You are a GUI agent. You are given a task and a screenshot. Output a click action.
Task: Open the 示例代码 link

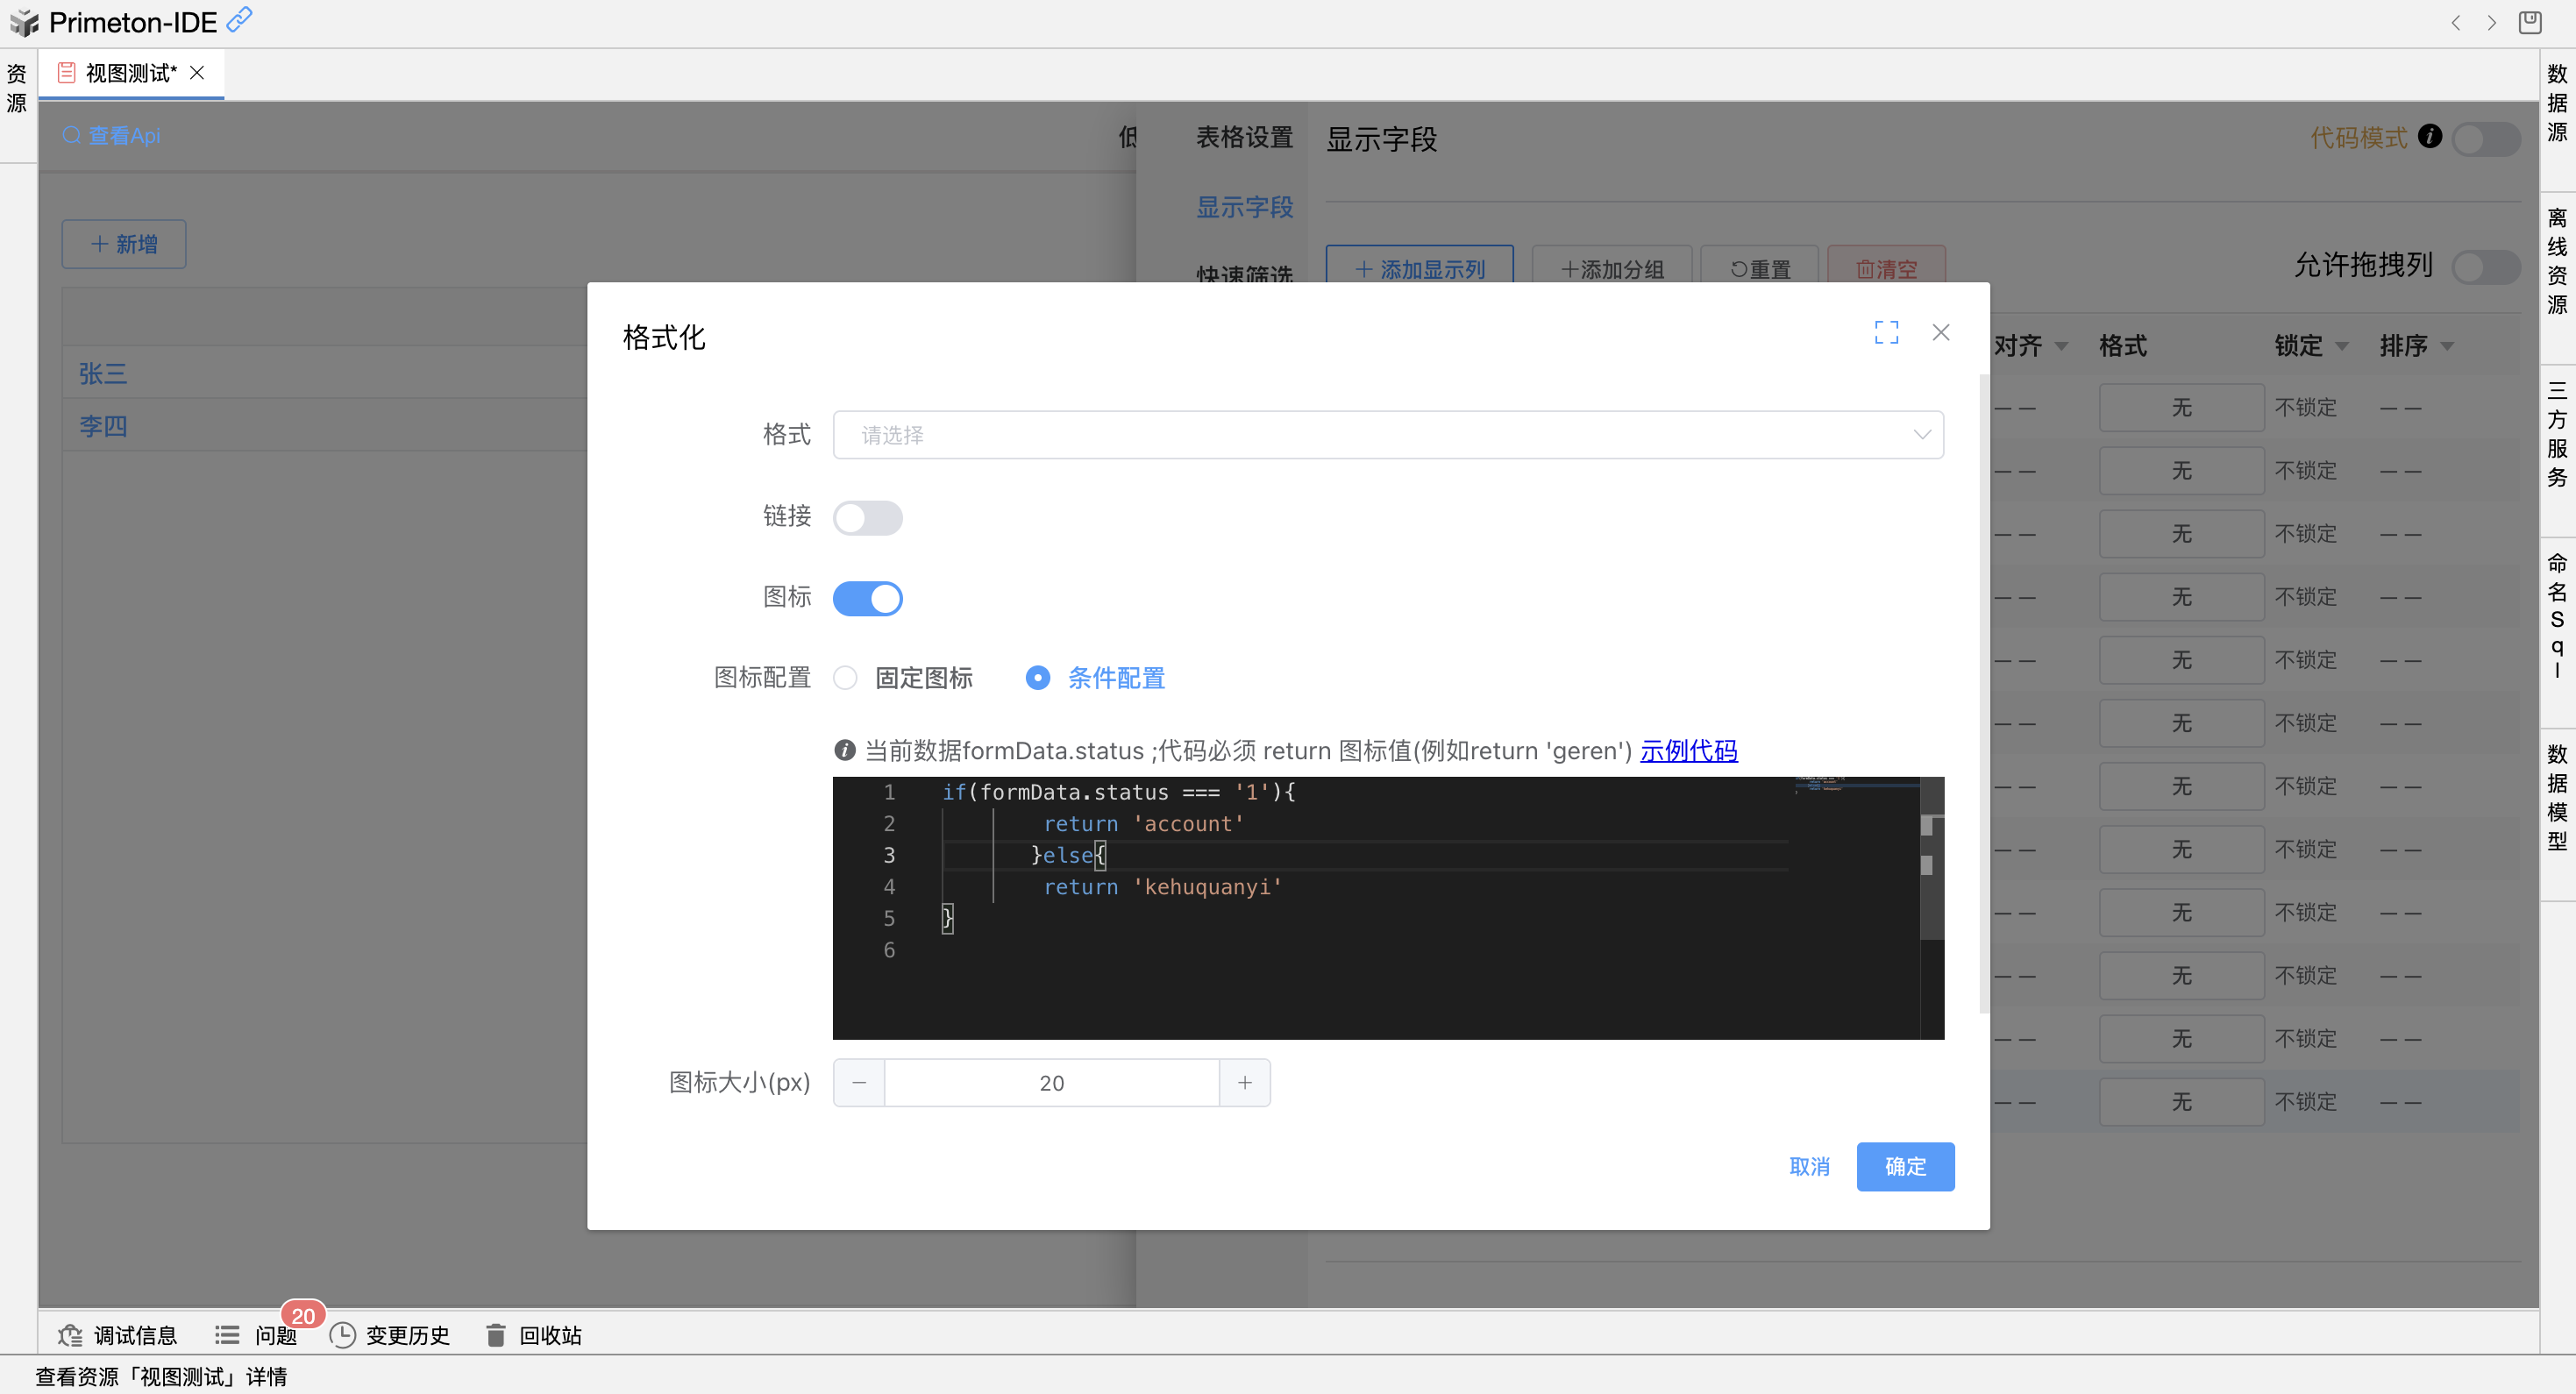(x=1688, y=751)
